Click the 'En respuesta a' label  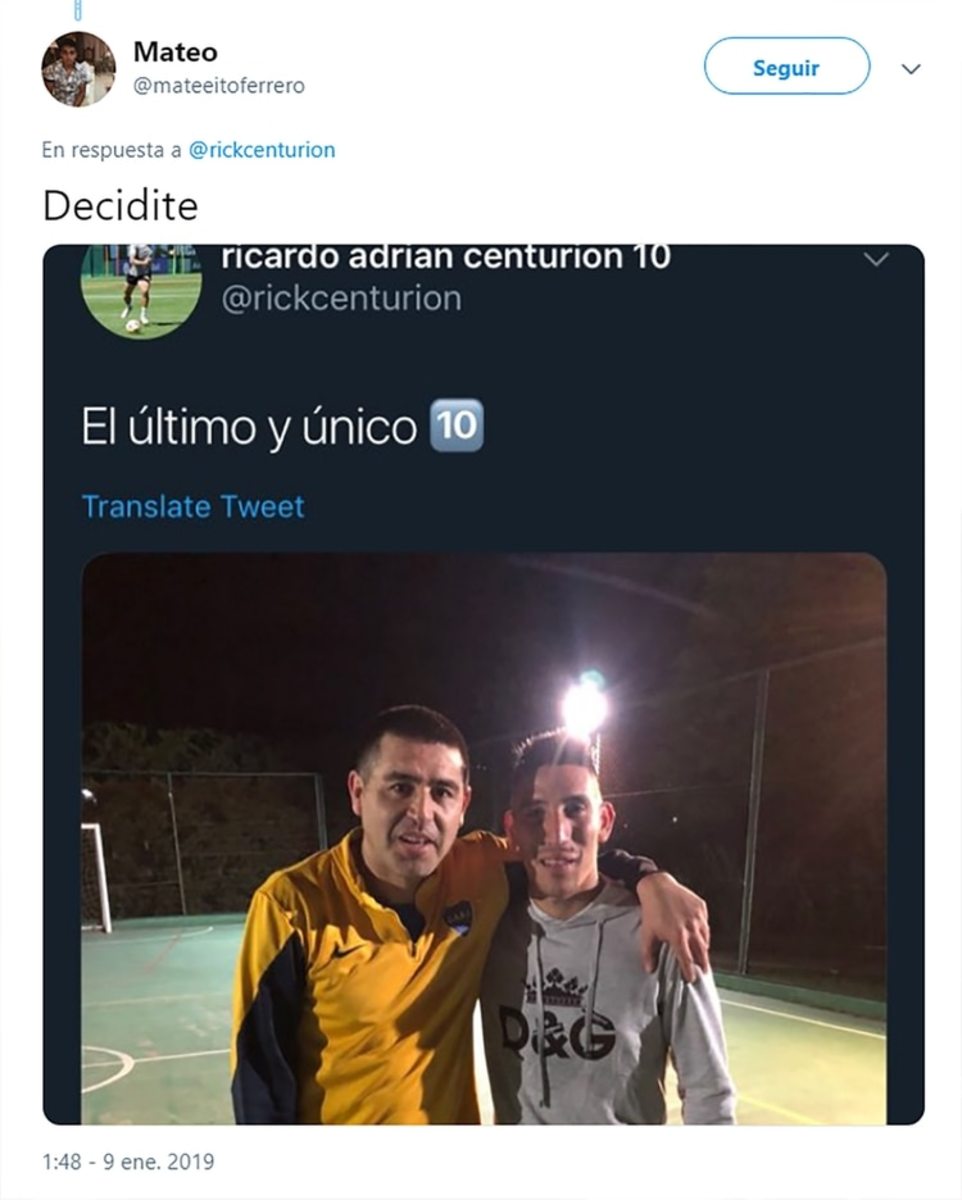[x=111, y=150]
